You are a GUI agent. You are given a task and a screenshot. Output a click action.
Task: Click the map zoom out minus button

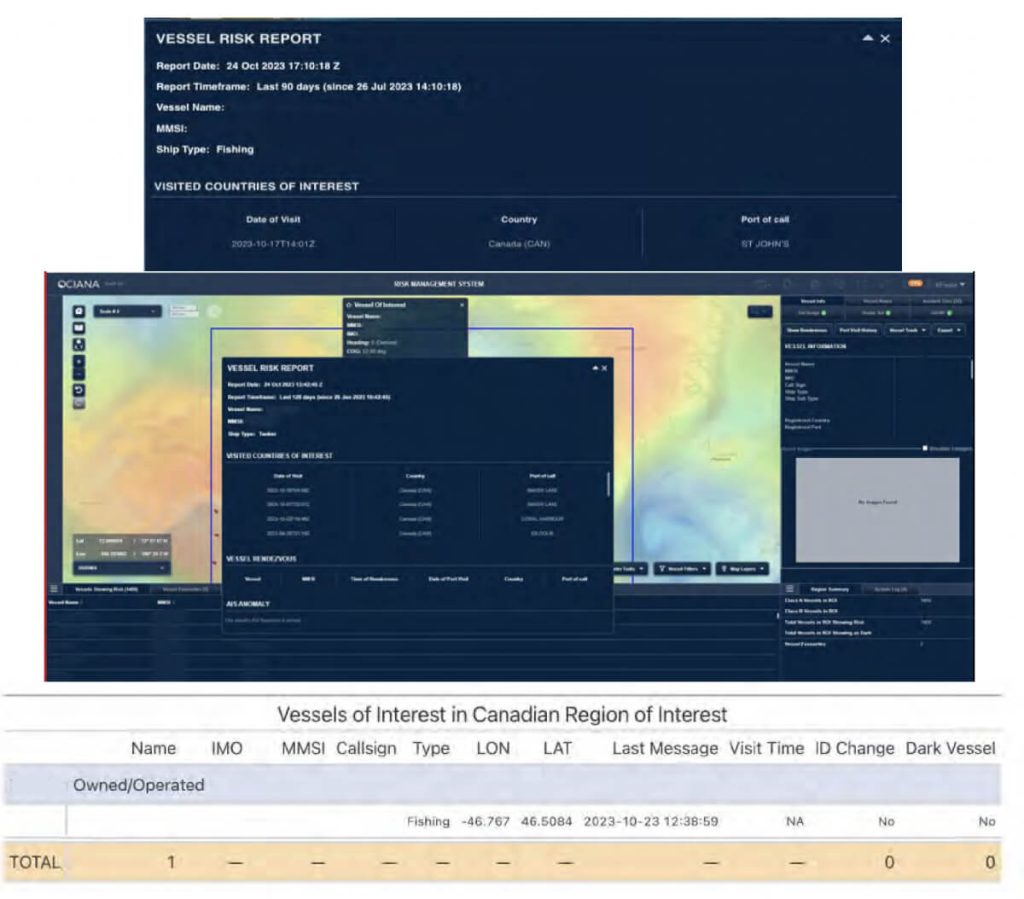79,374
